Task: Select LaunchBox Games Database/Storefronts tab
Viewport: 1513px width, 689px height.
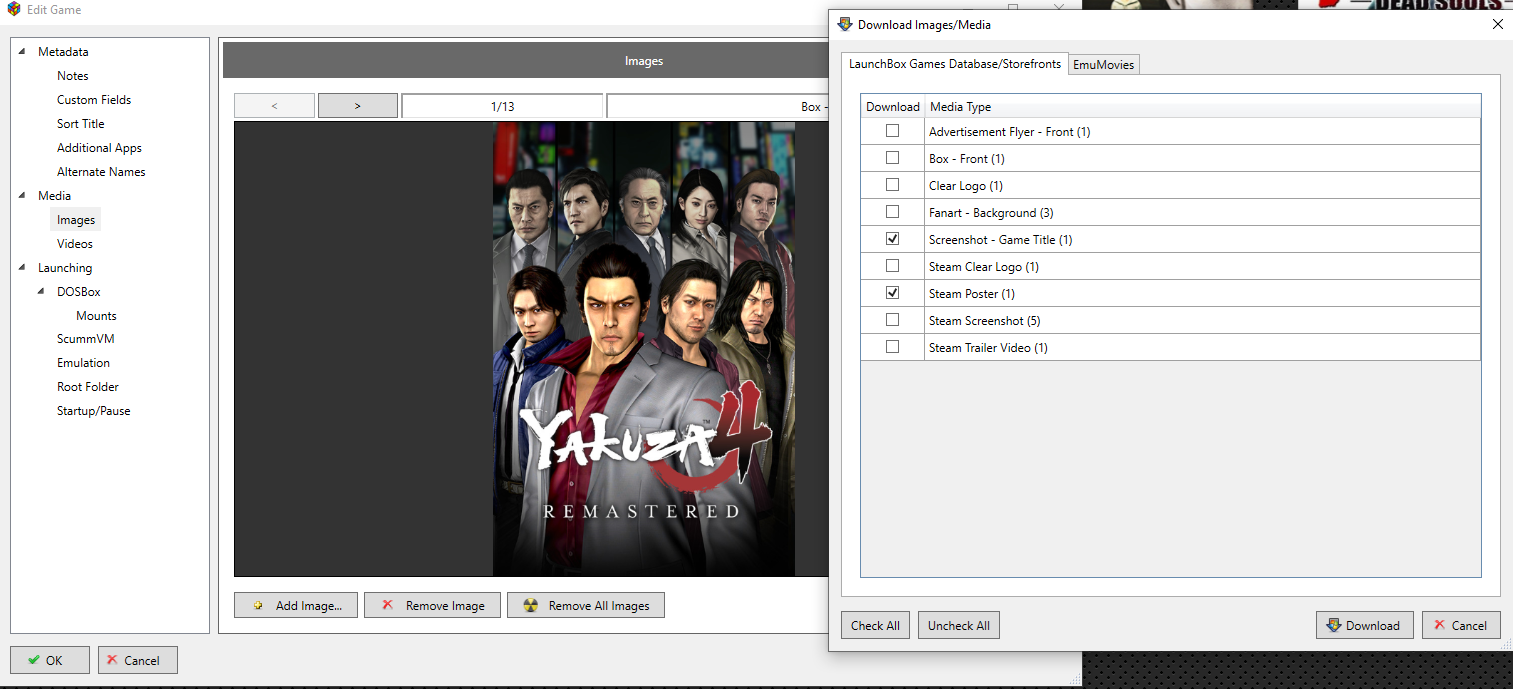Action: 955,63
